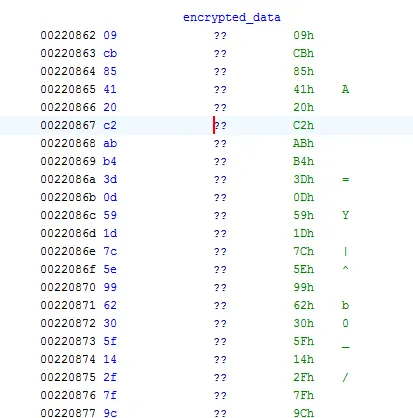The image size is (413, 418).
Task: Select byte value 5e in bytes column
Action: coord(110,269)
